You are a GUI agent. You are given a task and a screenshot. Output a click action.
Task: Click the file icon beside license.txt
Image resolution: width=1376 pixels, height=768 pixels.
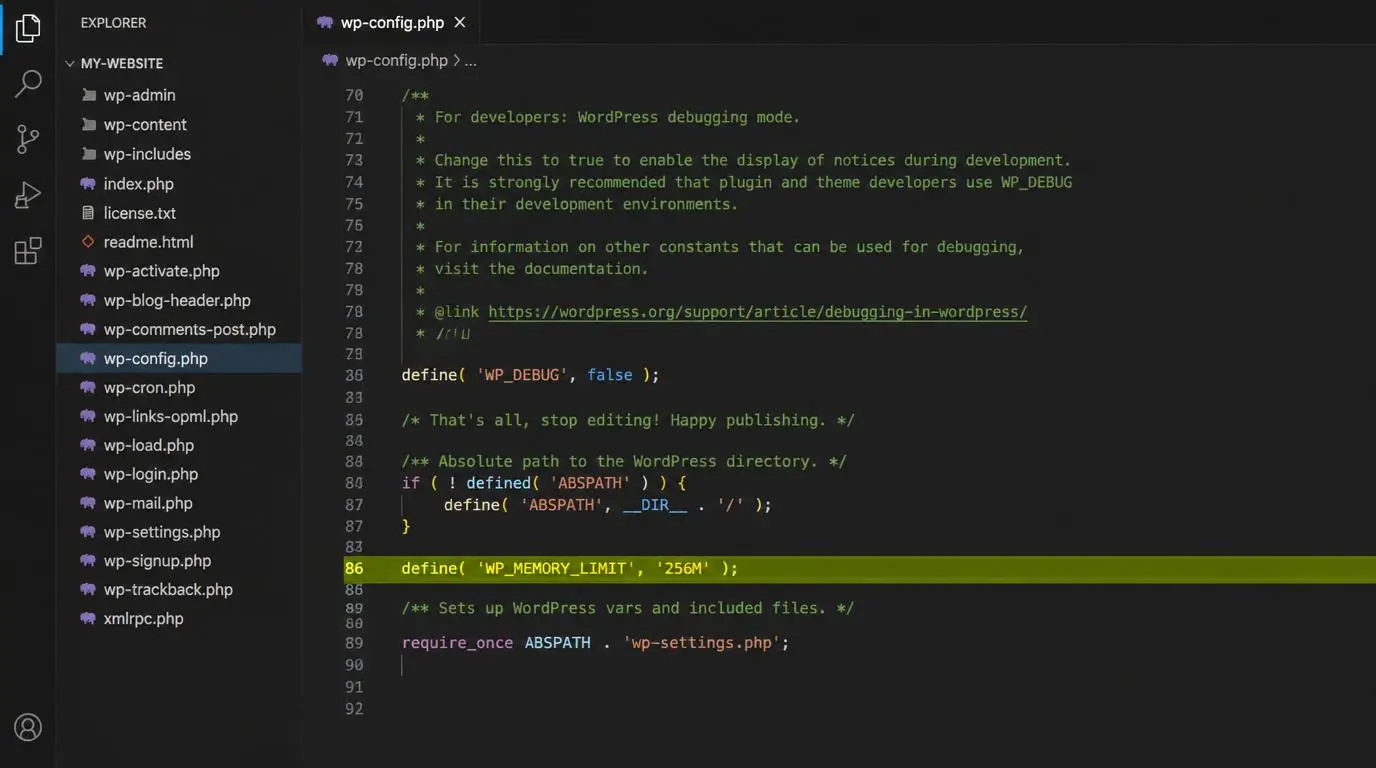[x=88, y=213]
